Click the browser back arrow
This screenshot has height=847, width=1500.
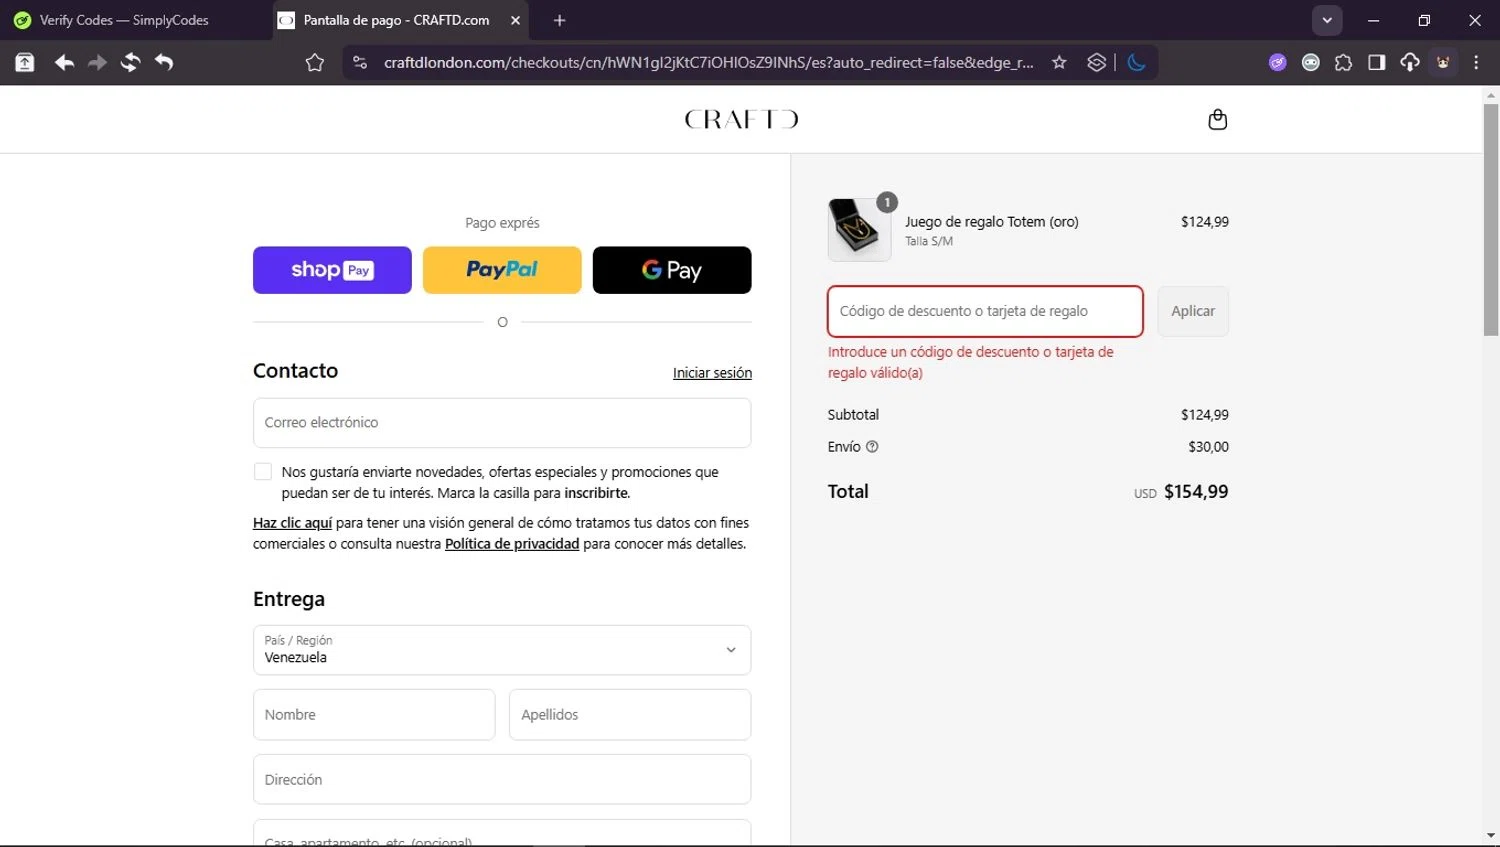click(64, 63)
